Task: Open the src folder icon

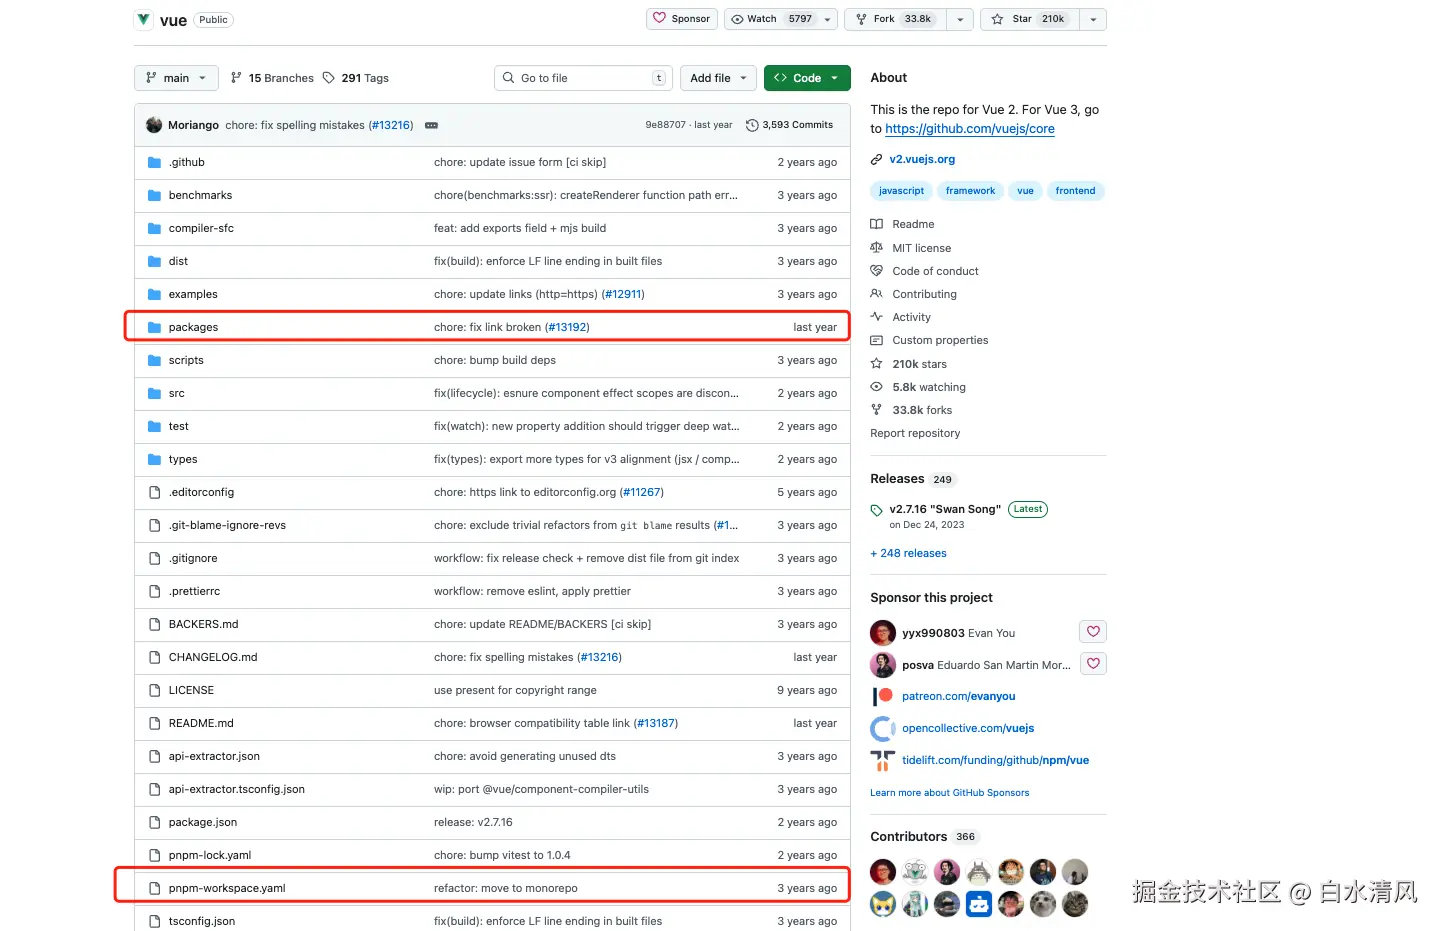Action: pos(154,393)
